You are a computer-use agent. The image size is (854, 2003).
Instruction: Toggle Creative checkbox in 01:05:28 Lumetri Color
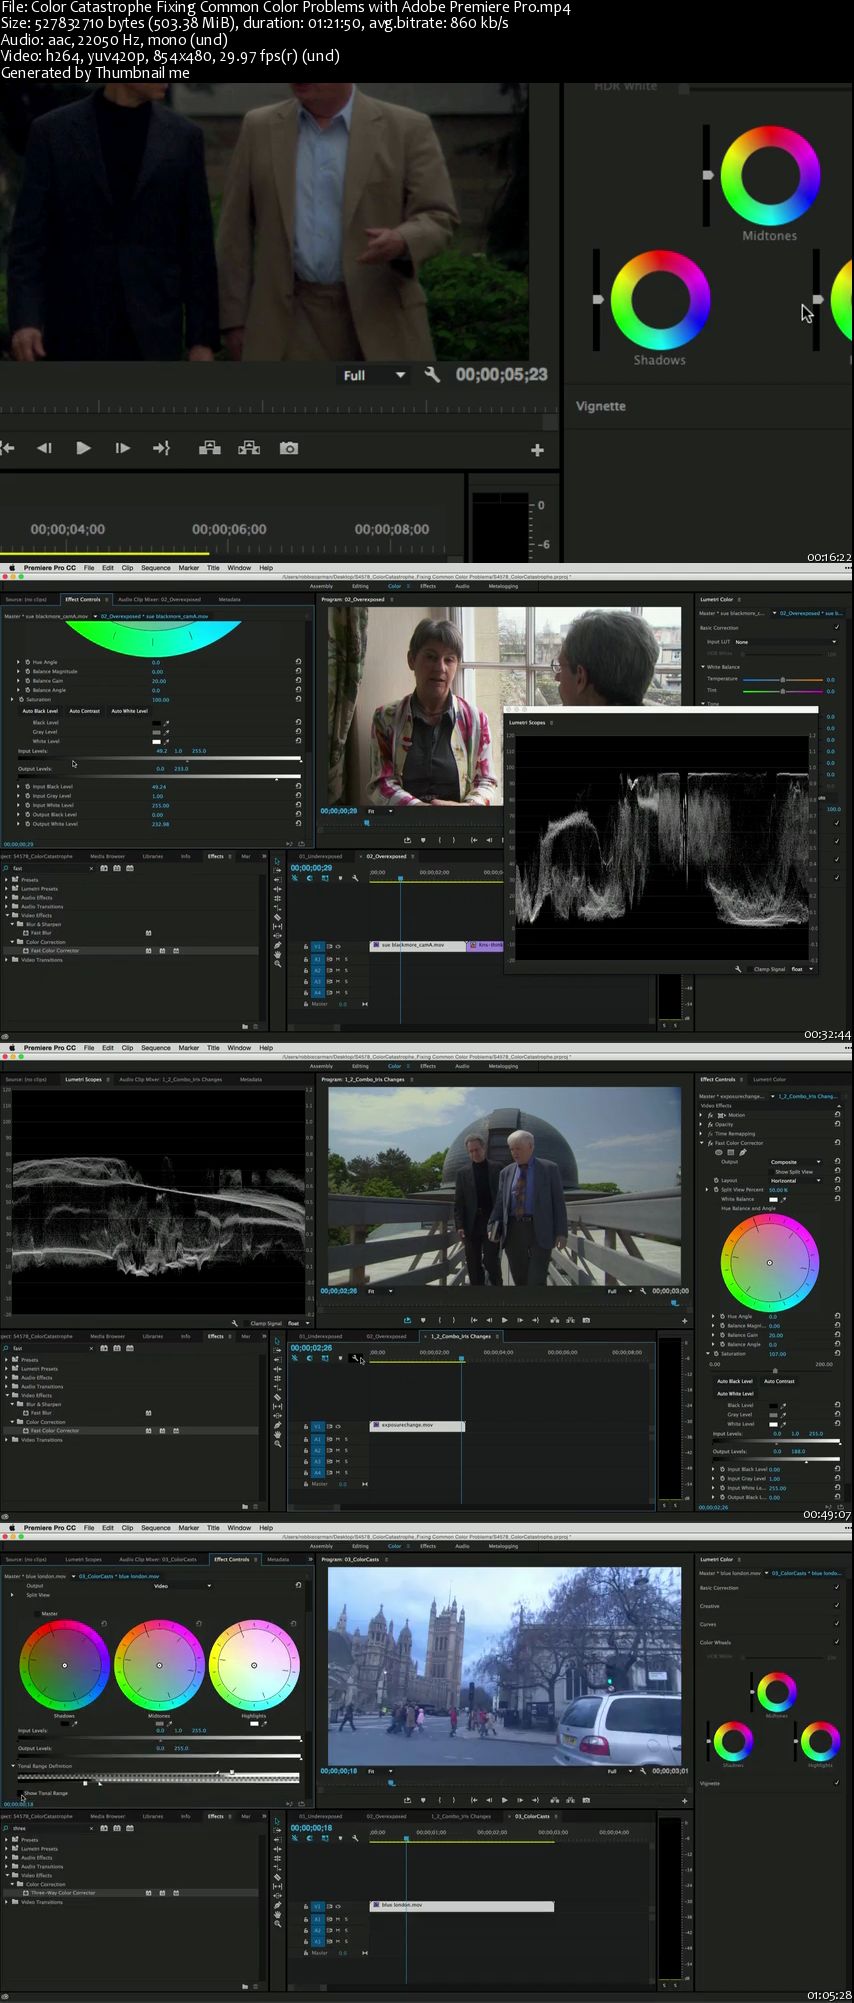(x=837, y=1605)
